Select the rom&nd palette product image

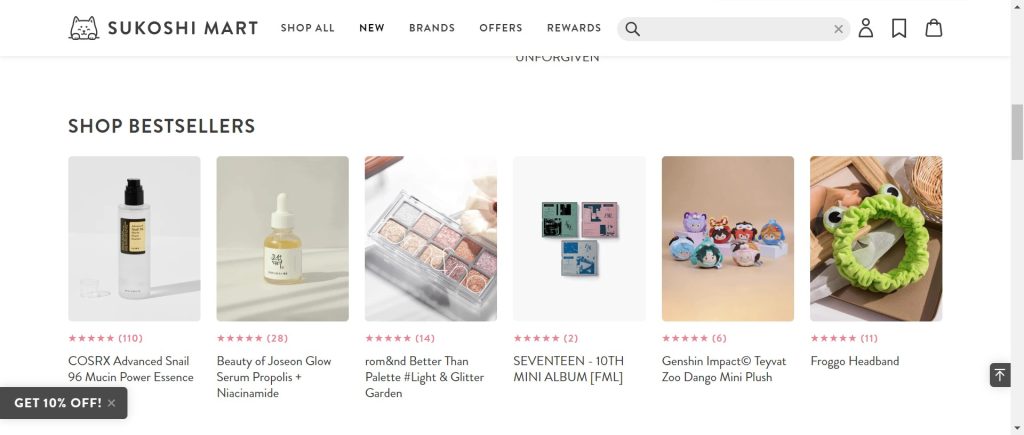[x=431, y=238]
